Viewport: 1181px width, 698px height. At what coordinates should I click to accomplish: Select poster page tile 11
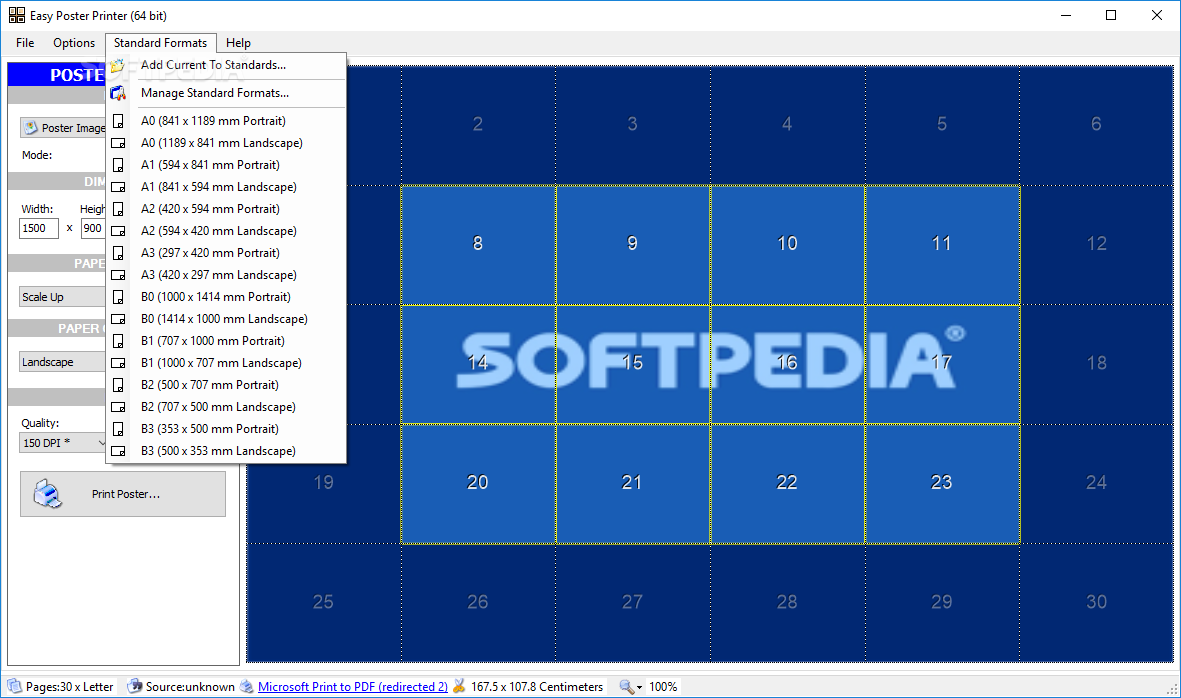pos(942,245)
